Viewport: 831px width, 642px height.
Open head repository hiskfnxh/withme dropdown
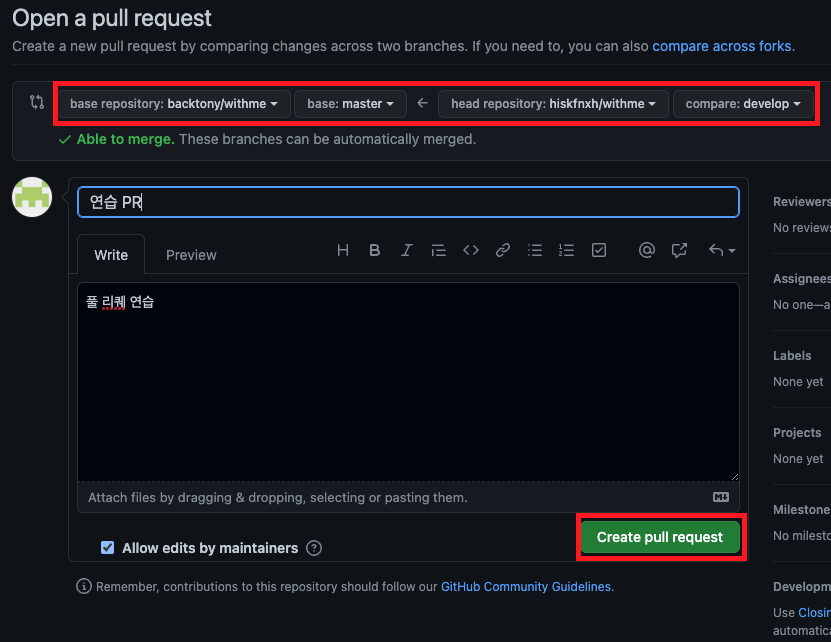point(553,103)
